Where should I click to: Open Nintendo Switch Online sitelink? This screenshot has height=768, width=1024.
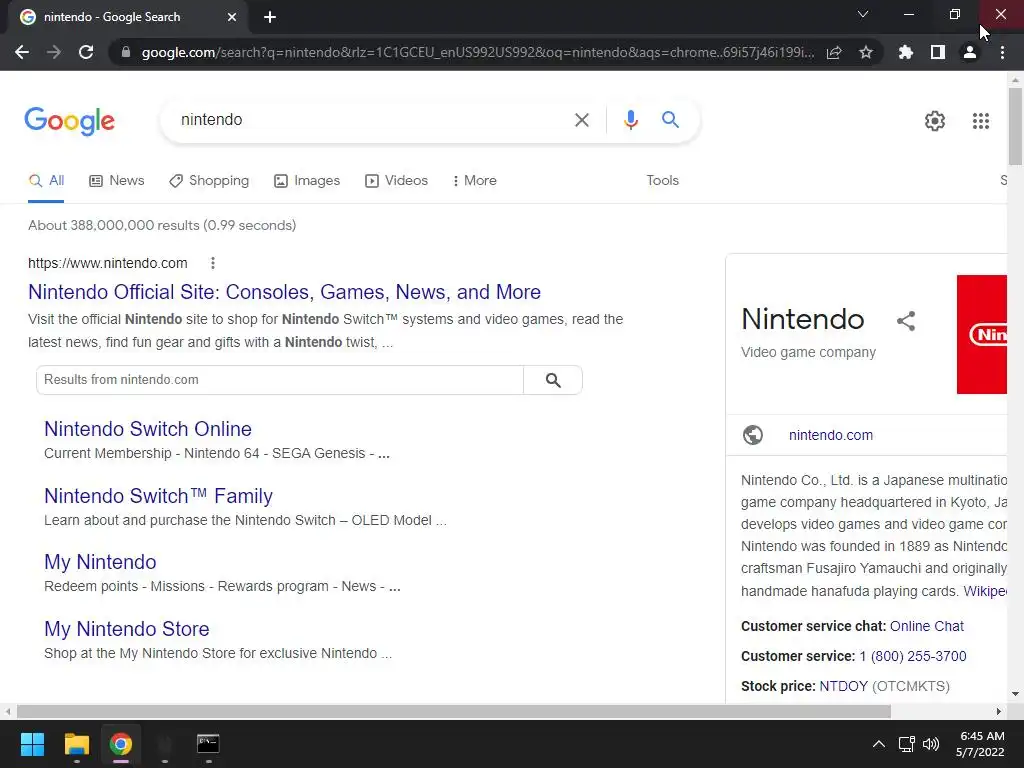(148, 429)
